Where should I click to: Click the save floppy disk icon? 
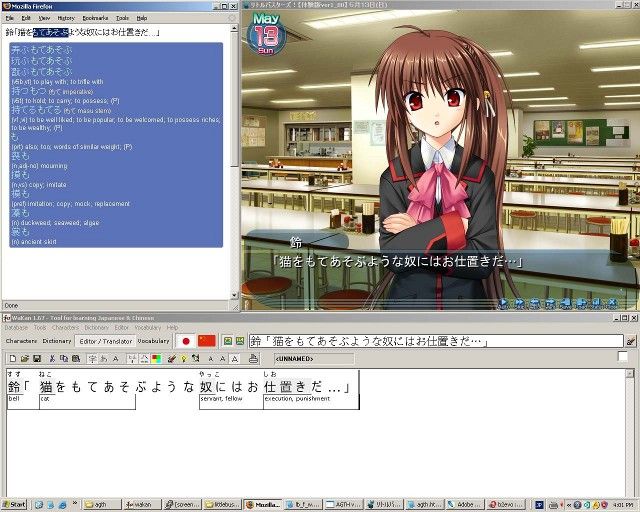click(x=37, y=358)
